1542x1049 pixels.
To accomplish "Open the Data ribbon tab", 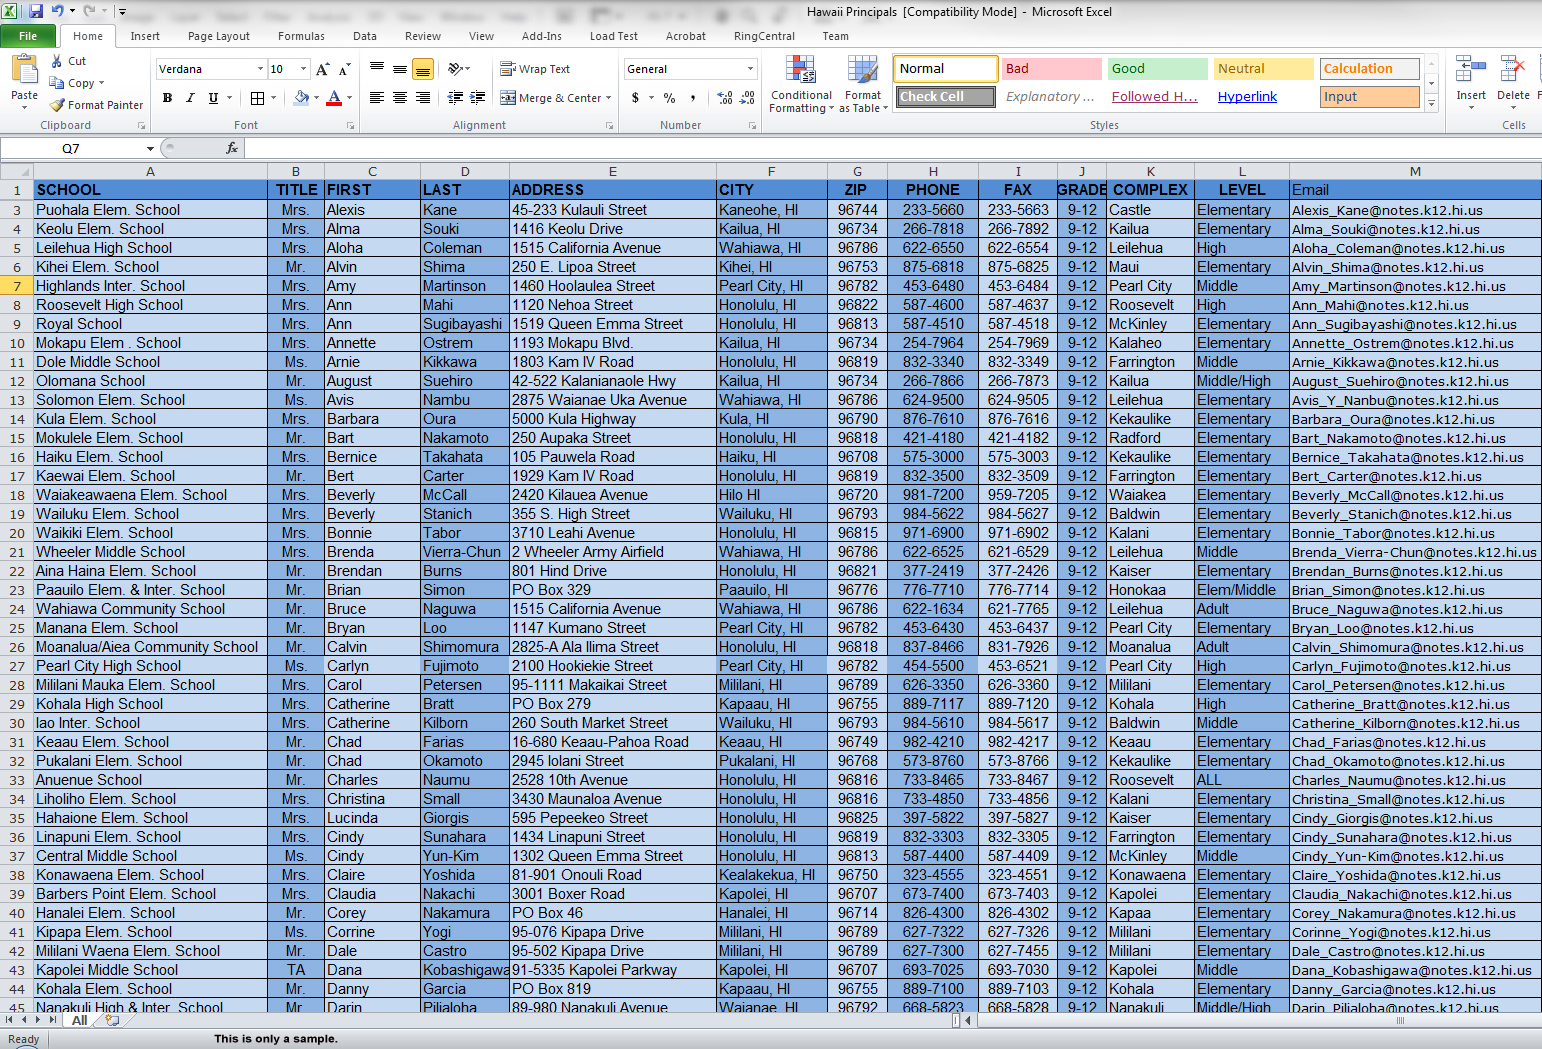I will [365, 36].
